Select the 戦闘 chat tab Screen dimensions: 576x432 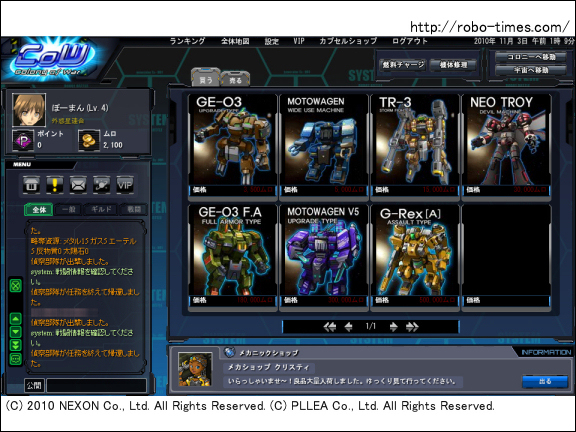point(134,210)
